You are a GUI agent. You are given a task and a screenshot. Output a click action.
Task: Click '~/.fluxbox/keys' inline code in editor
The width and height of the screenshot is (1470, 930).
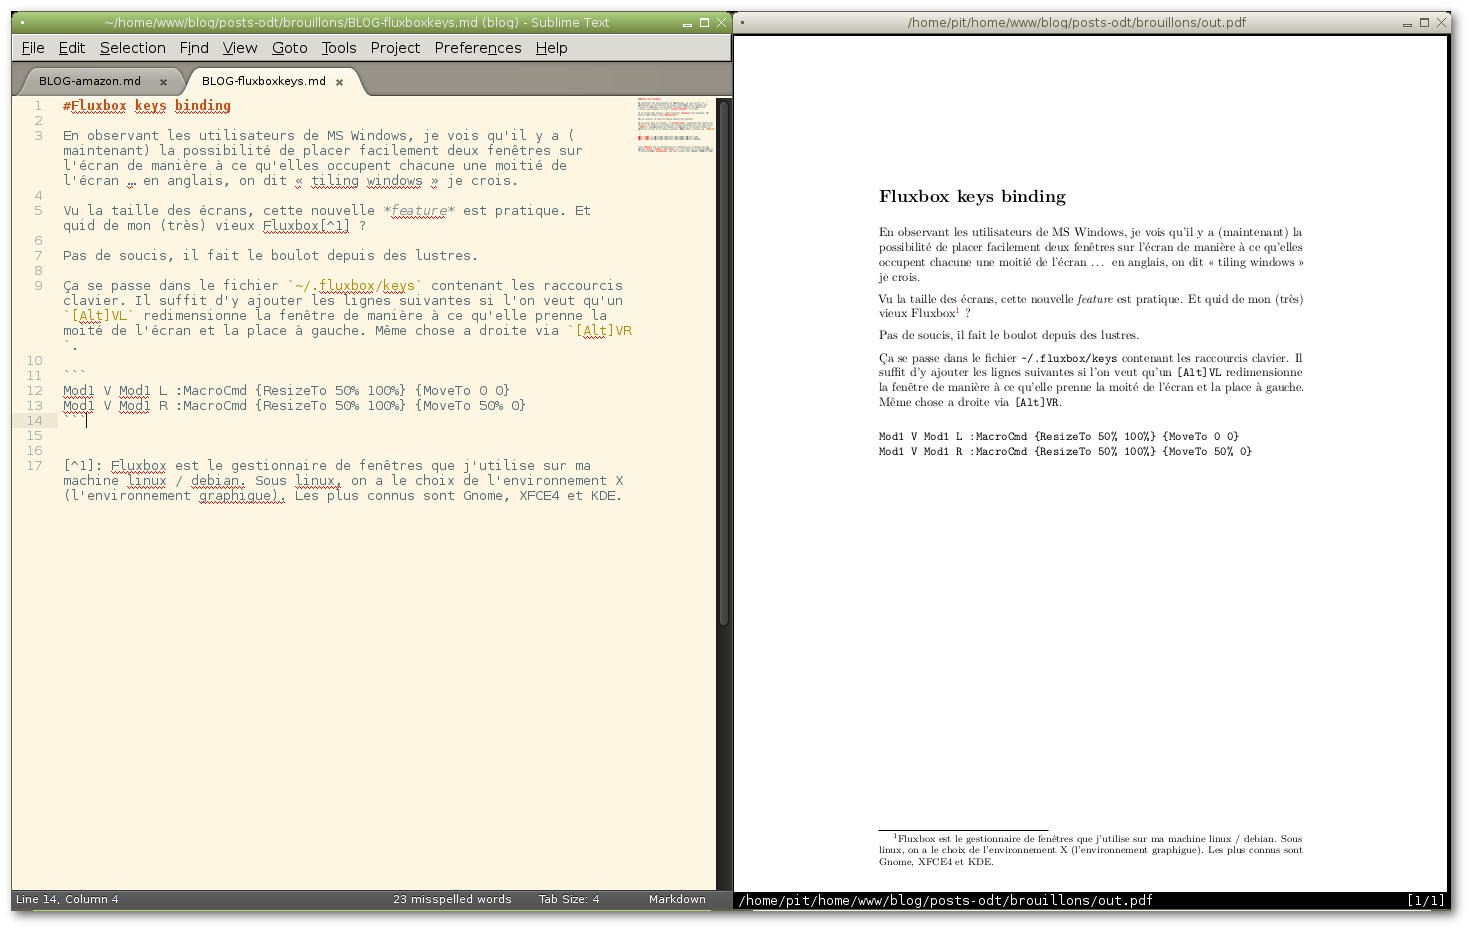(x=355, y=285)
